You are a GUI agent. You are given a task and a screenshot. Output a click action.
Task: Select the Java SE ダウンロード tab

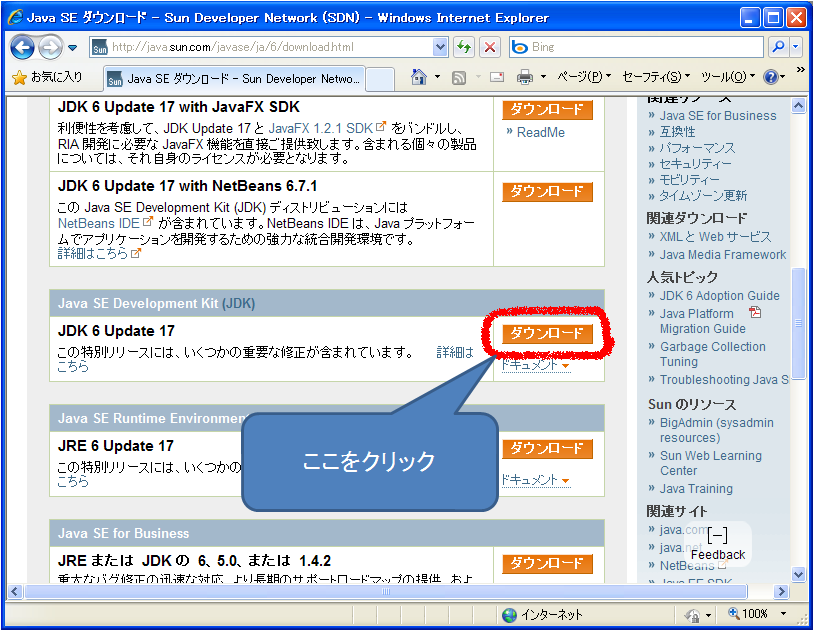pyautogui.click(x=234, y=79)
